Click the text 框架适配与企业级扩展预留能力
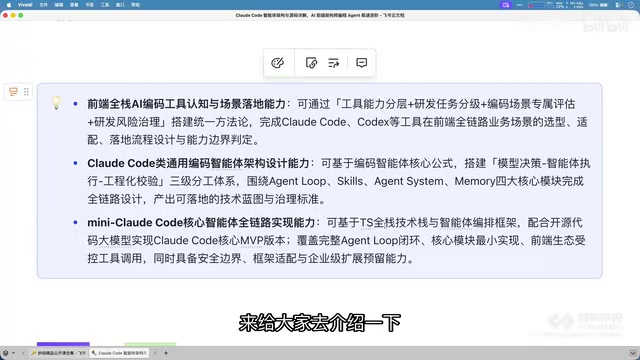The height and width of the screenshot is (360, 640). pos(330,258)
